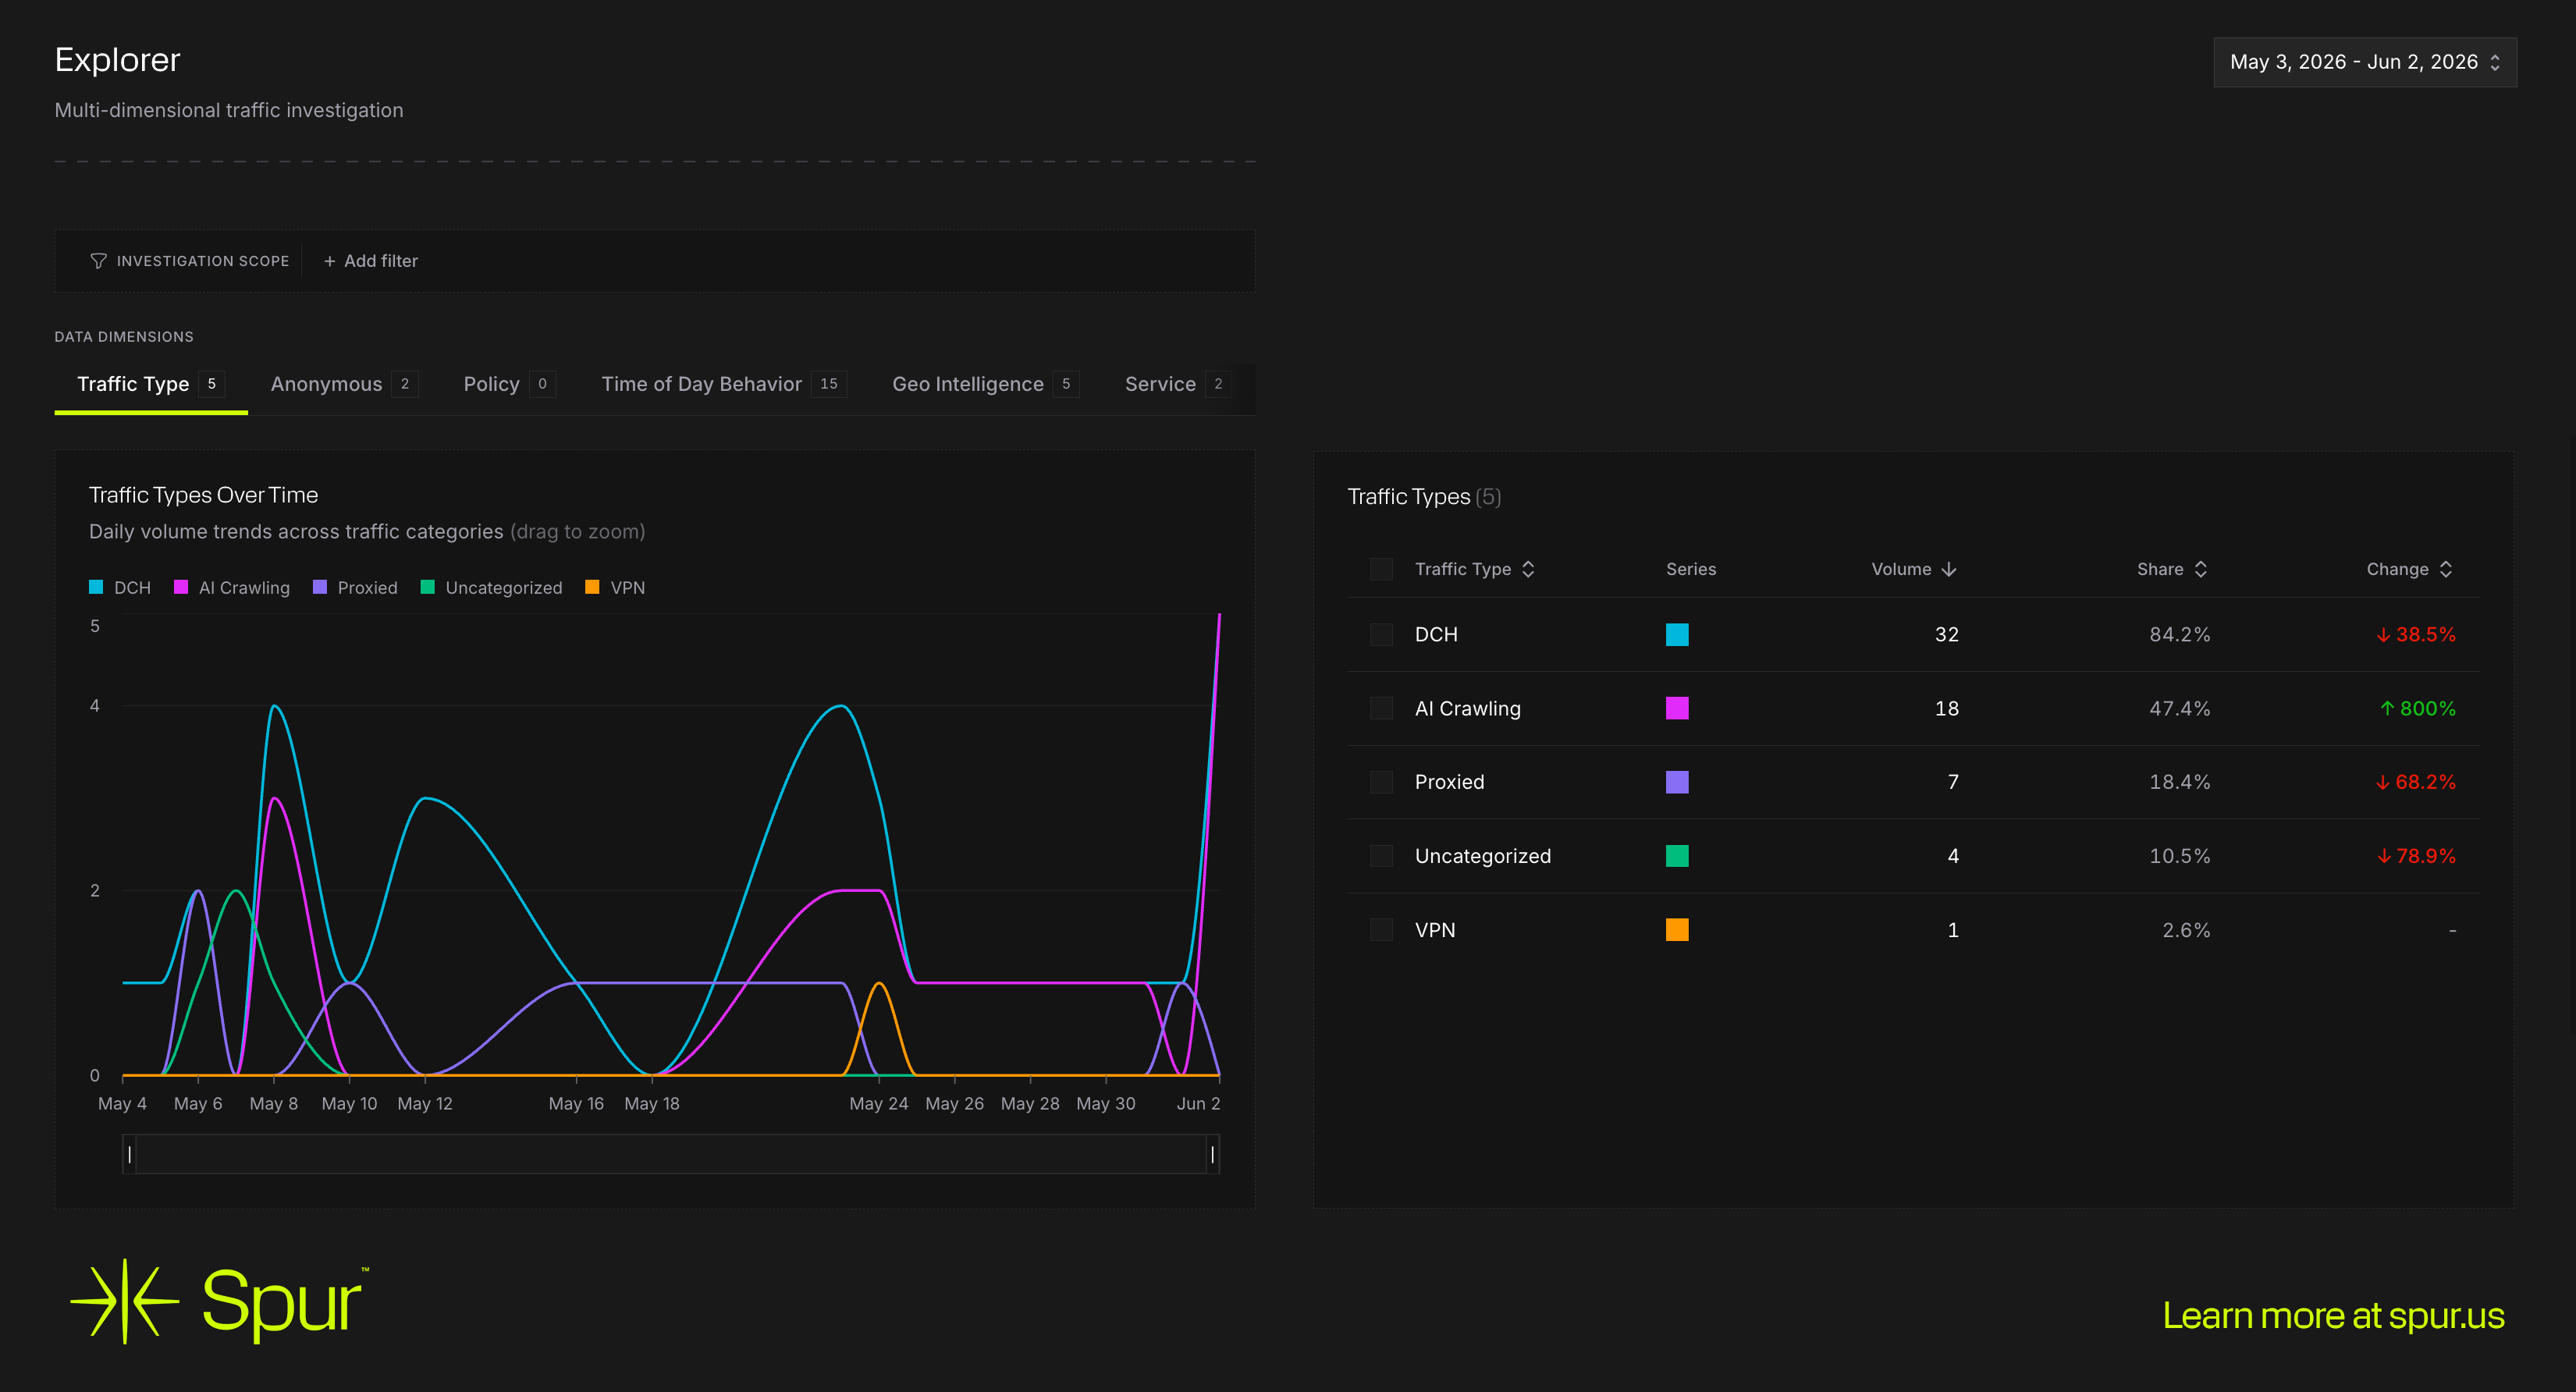Click the Jun 2 axis label
This screenshot has width=2576, height=1392.
pyautogui.click(x=1198, y=1103)
